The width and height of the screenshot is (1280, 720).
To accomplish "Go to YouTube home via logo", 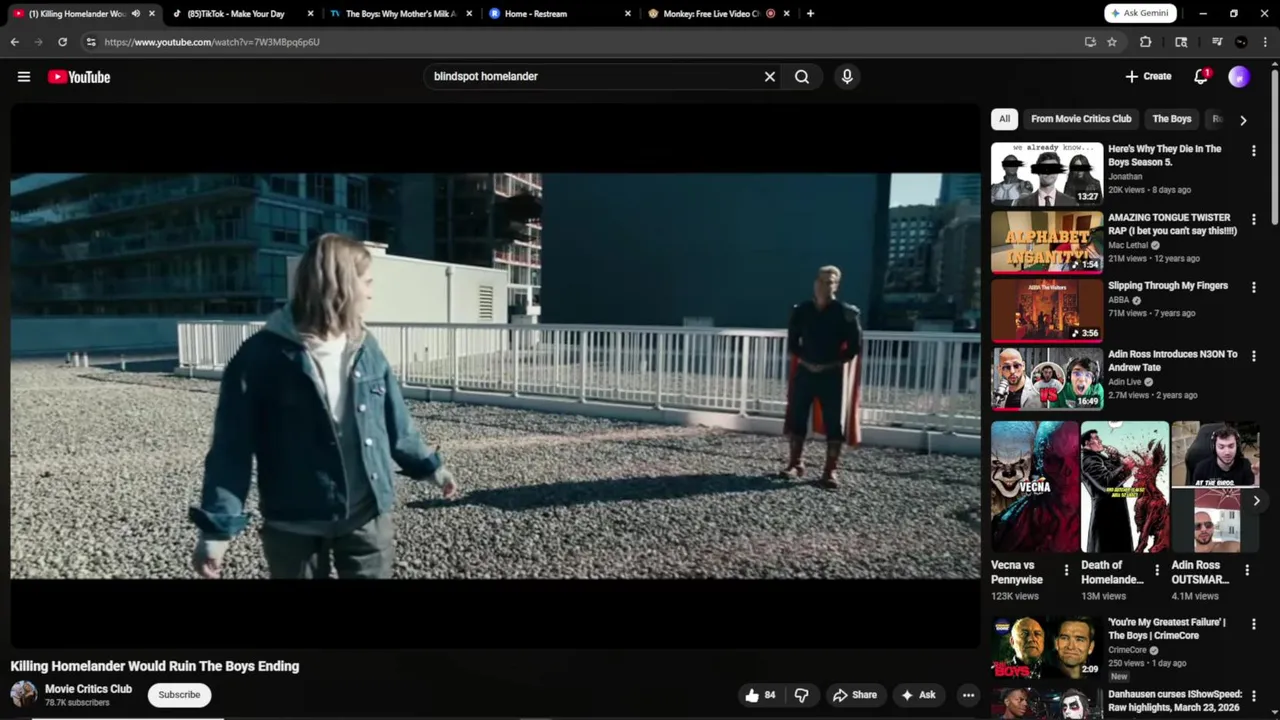I will click(79, 77).
